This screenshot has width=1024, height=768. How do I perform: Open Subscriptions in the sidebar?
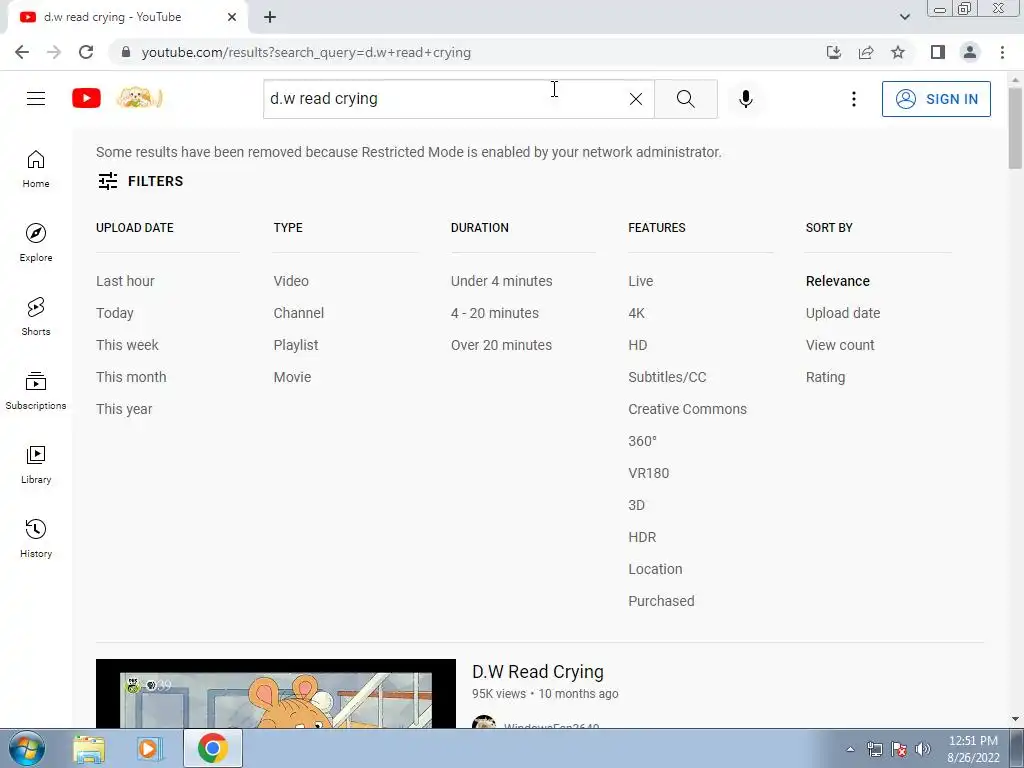coord(36,391)
